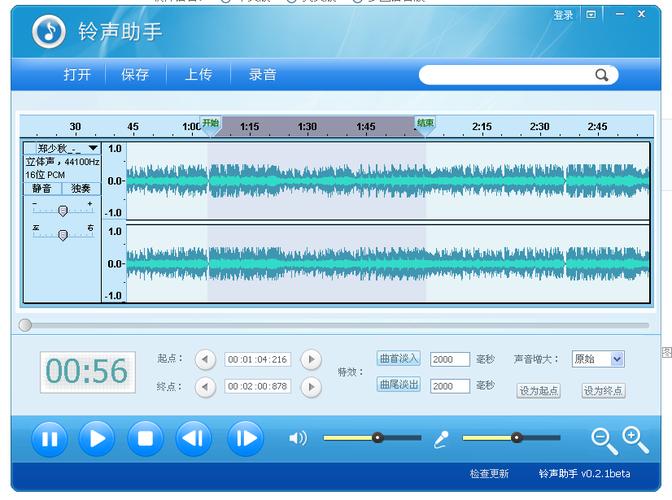Open the window options menu beside 登录
Screen dimensions: 672x500
591,15
